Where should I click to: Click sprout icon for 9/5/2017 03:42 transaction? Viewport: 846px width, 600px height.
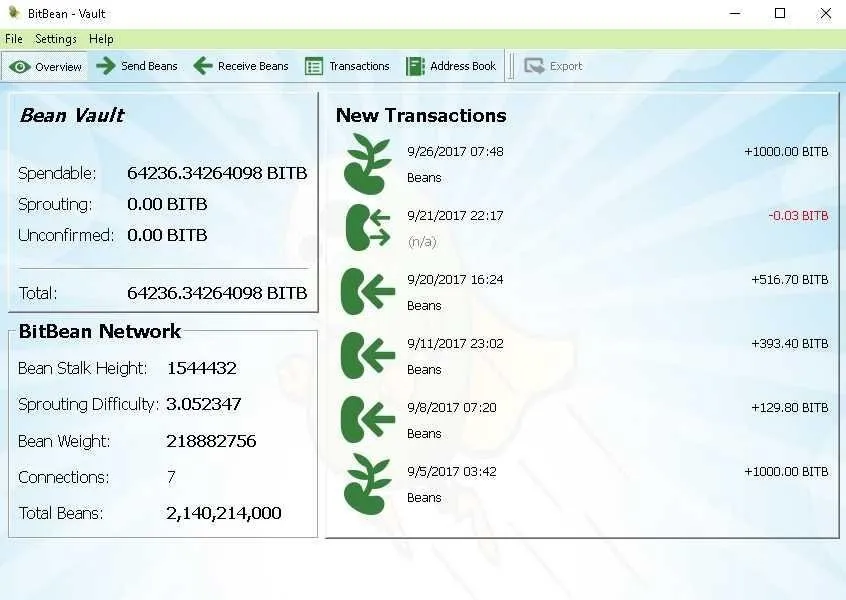[x=367, y=484]
